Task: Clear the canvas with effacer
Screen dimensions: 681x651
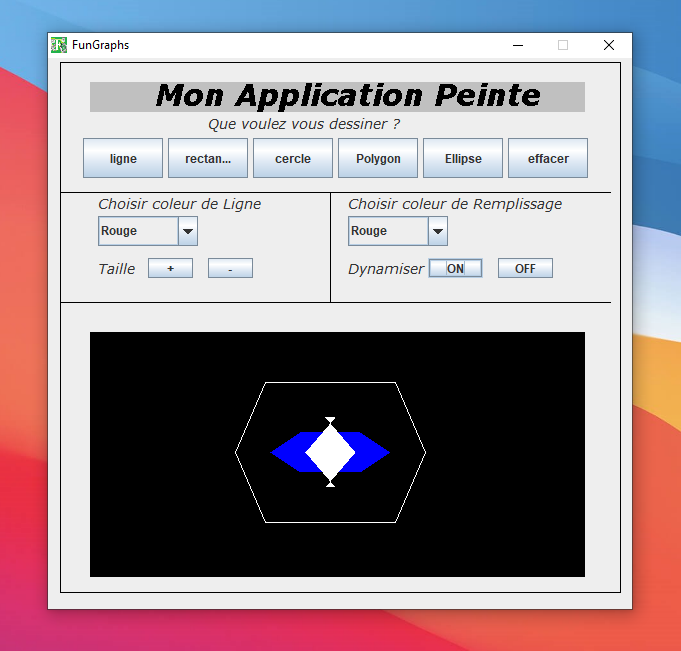Action: pos(548,158)
